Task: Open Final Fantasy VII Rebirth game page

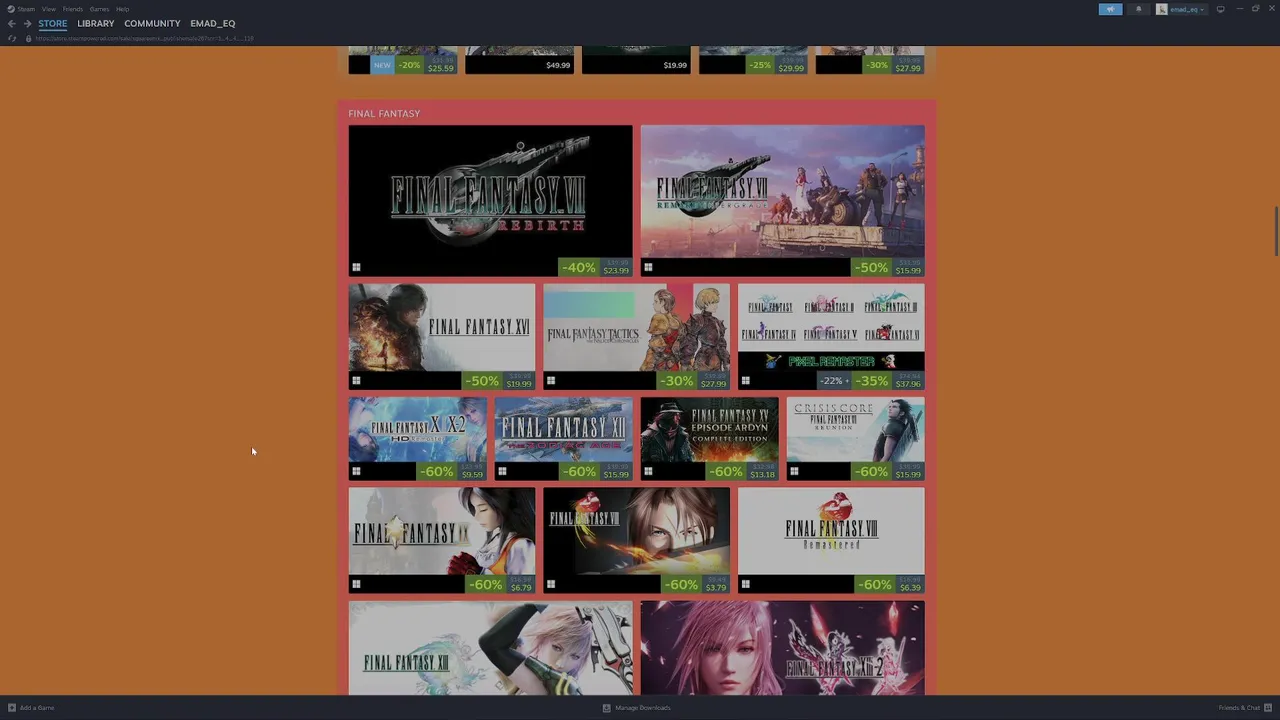Action: pos(490,200)
